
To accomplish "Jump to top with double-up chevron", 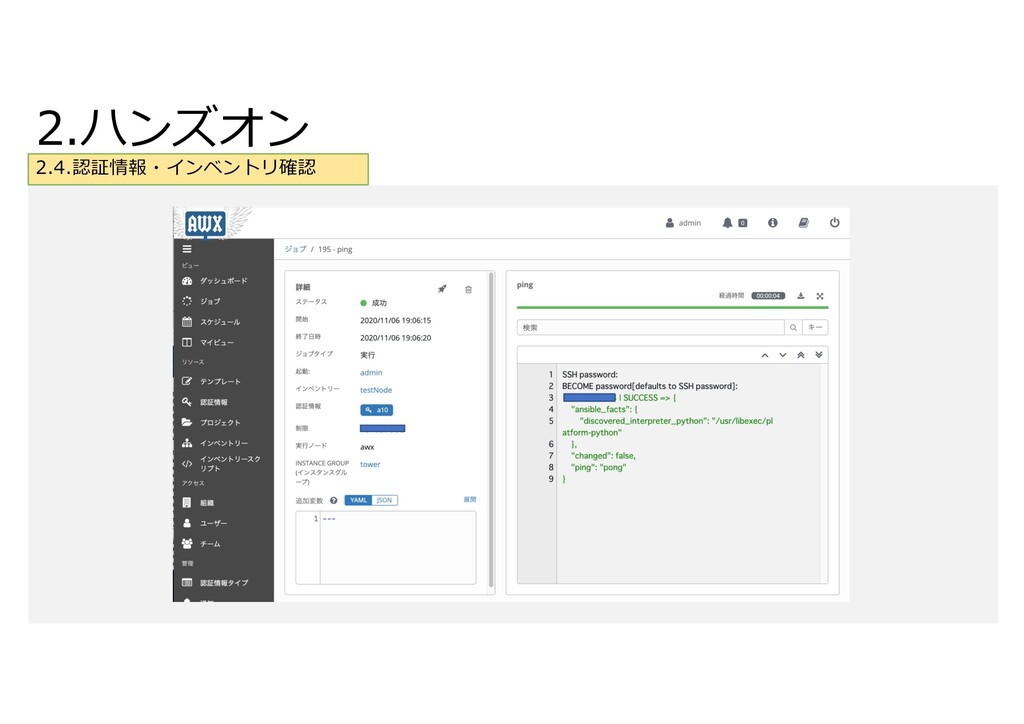I will [x=801, y=355].
